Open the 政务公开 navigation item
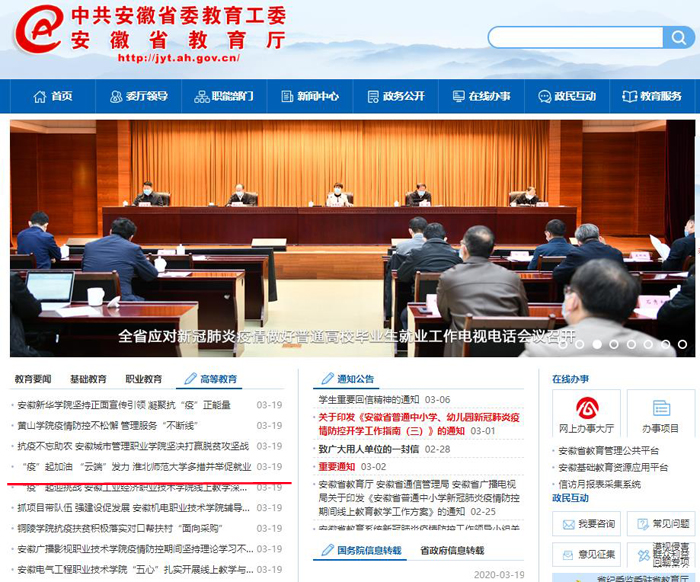 (x=397, y=97)
